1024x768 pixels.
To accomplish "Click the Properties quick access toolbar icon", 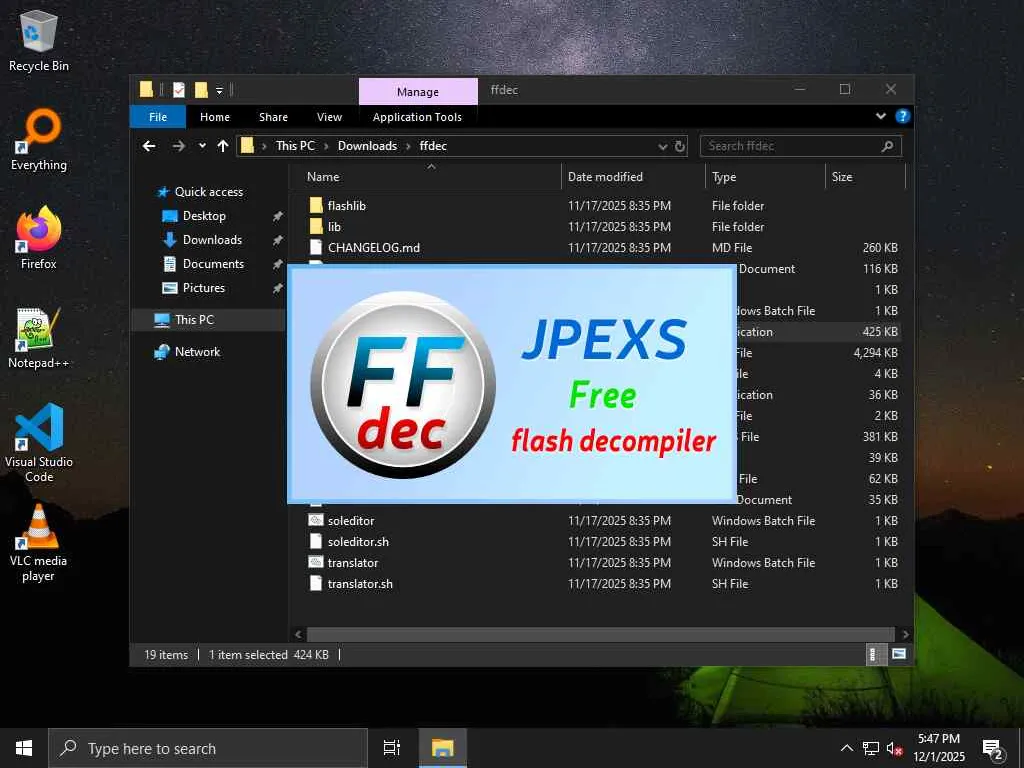I will click(178, 89).
